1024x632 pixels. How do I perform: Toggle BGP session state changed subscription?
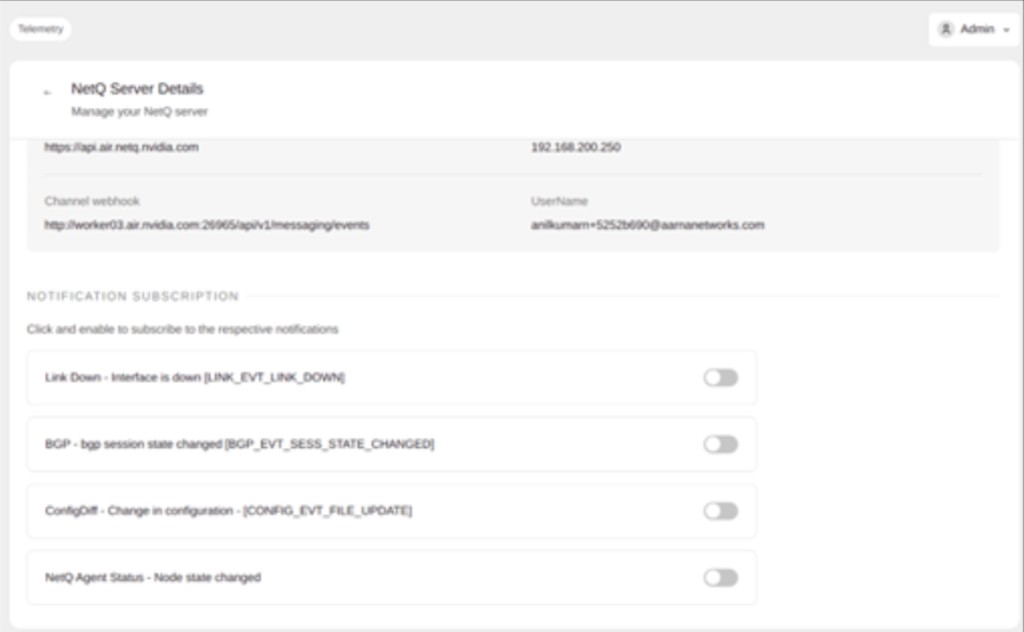(720, 445)
